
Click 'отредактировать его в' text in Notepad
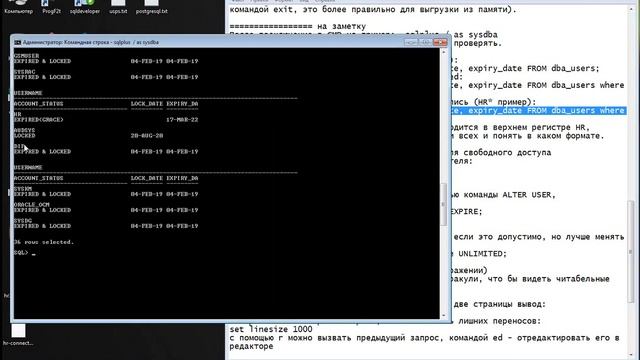click(568, 338)
